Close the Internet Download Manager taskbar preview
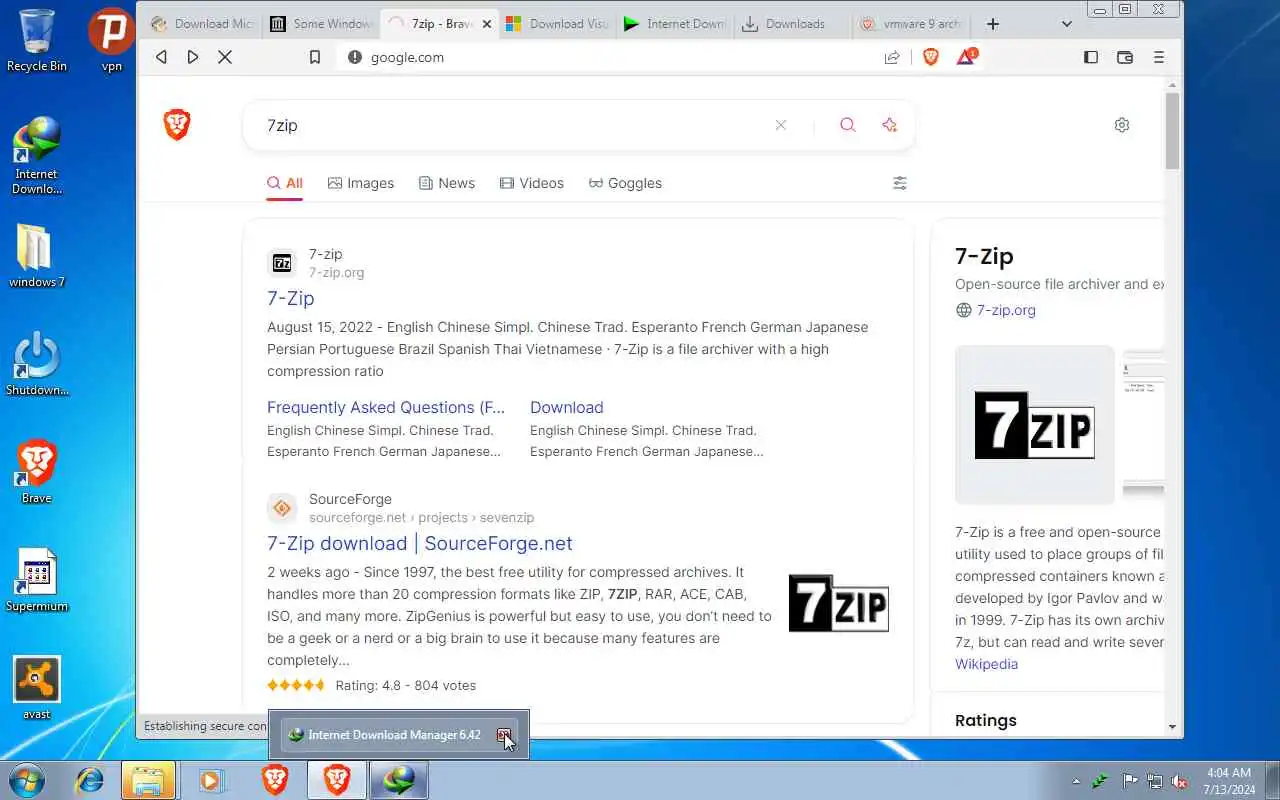 505,735
